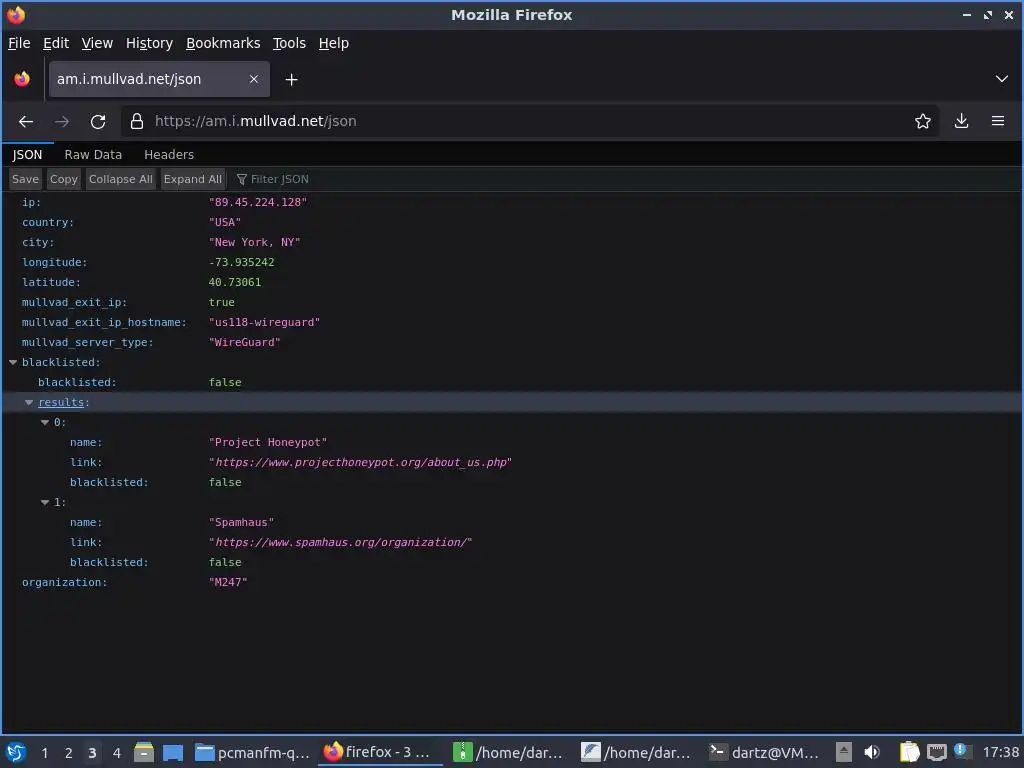Open the File menu
The width and height of the screenshot is (1024, 768).
pyautogui.click(x=19, y=43)
